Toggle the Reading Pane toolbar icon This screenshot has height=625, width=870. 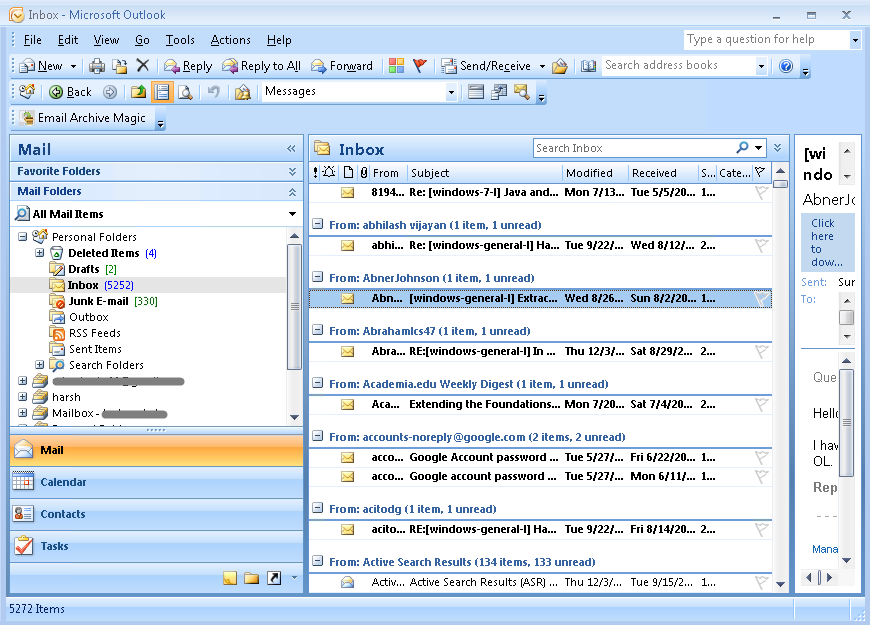coord(161,92)
